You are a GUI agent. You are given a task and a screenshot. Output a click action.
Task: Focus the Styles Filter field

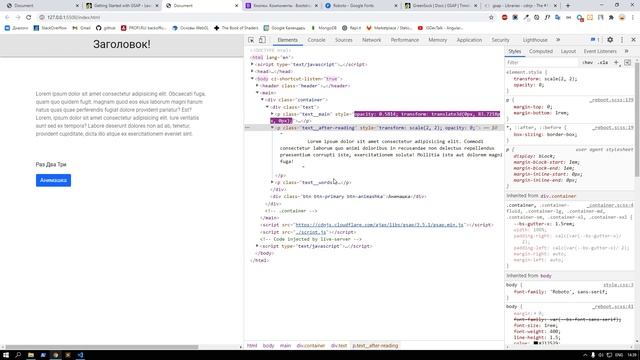coord(542,62)
